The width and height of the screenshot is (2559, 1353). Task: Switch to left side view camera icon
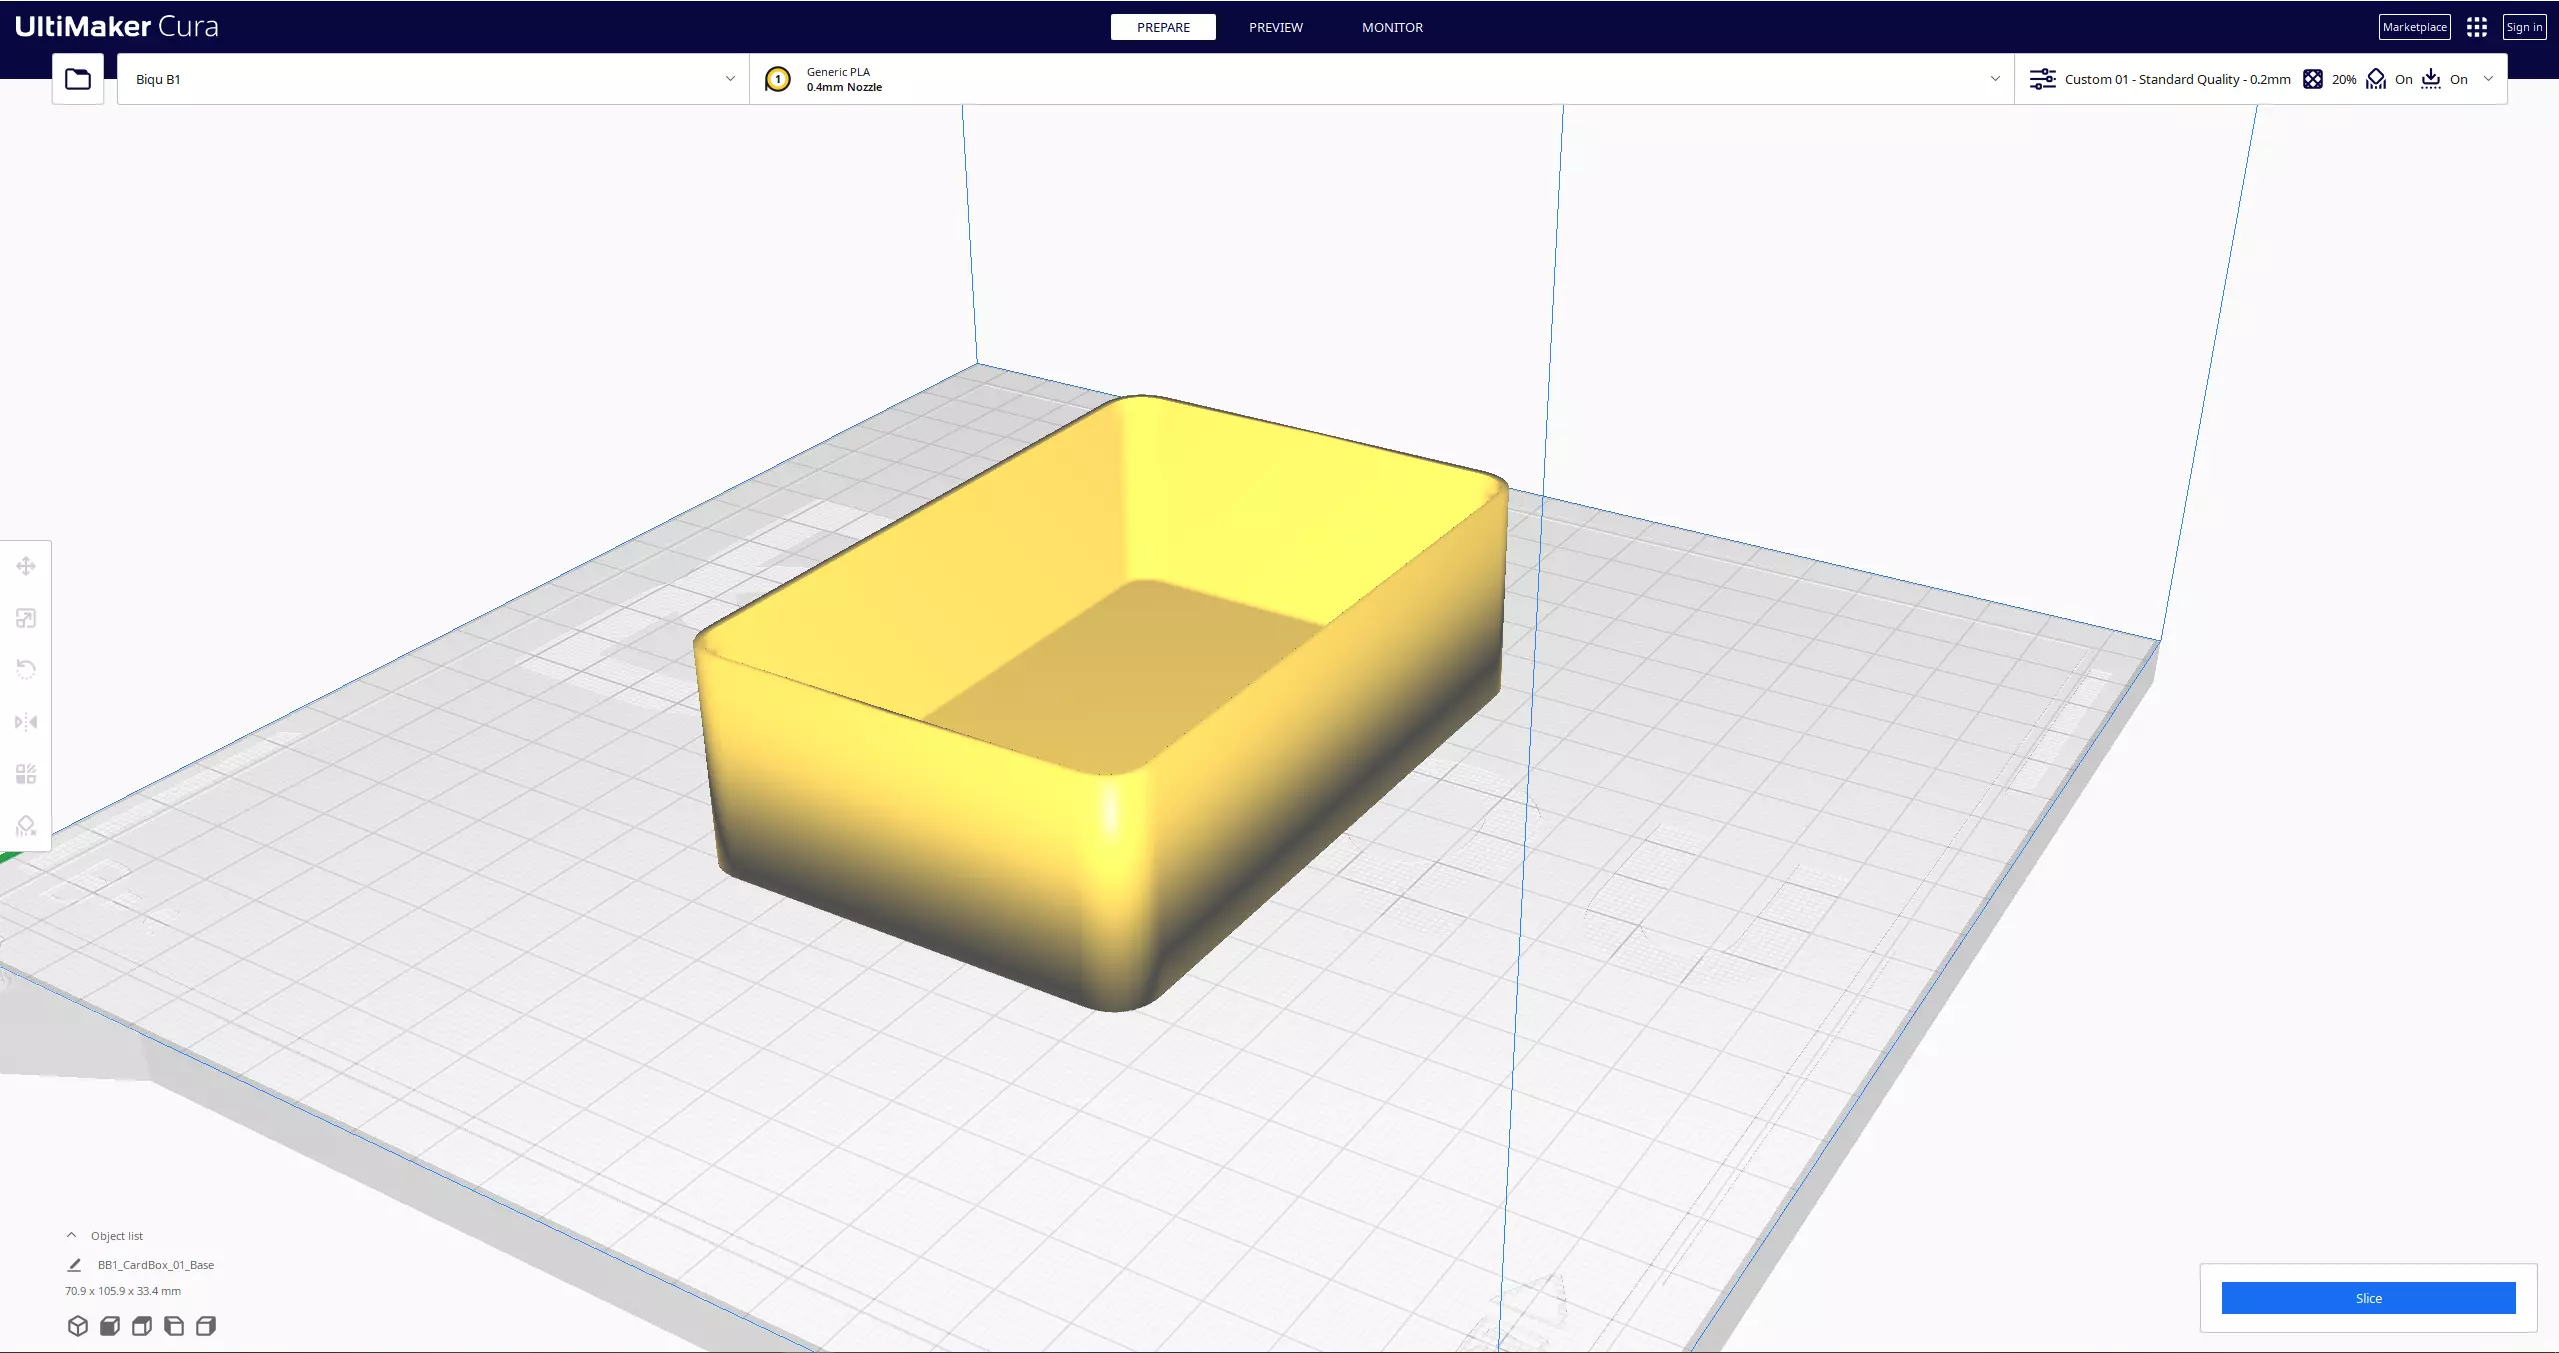[174, 1326]
